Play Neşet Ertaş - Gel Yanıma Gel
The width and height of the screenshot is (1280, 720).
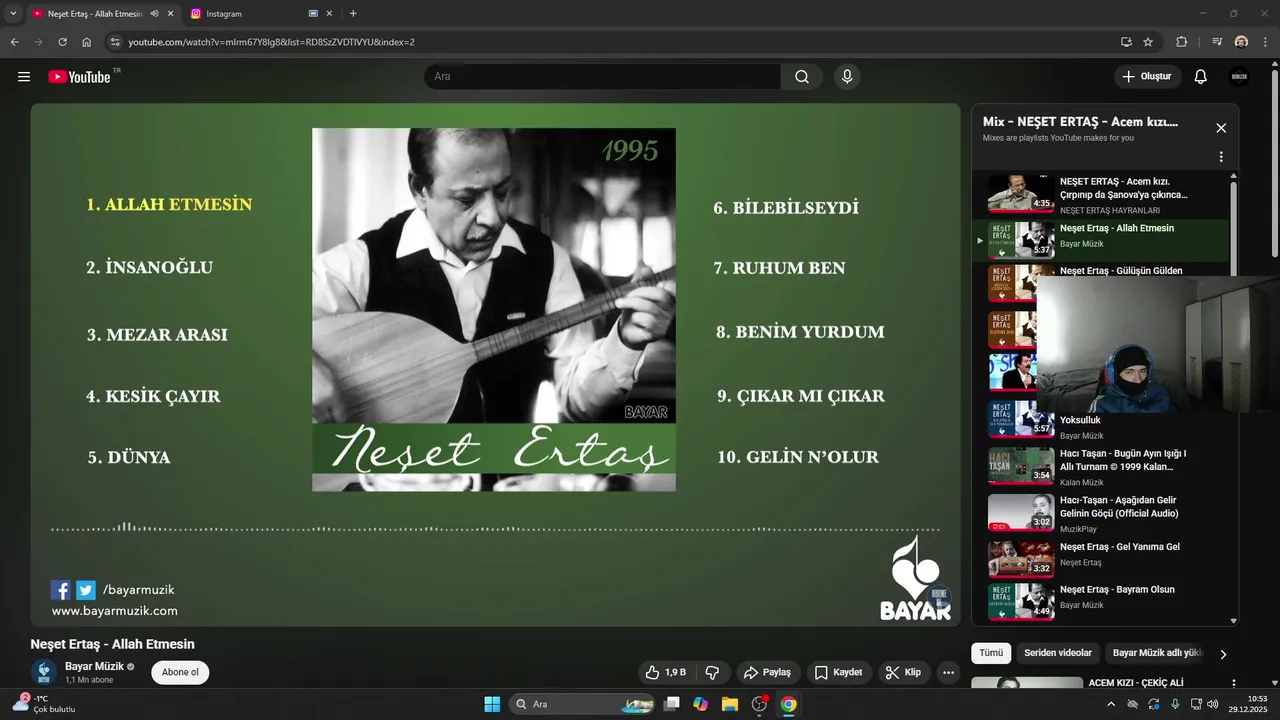tap(1100, 559)
